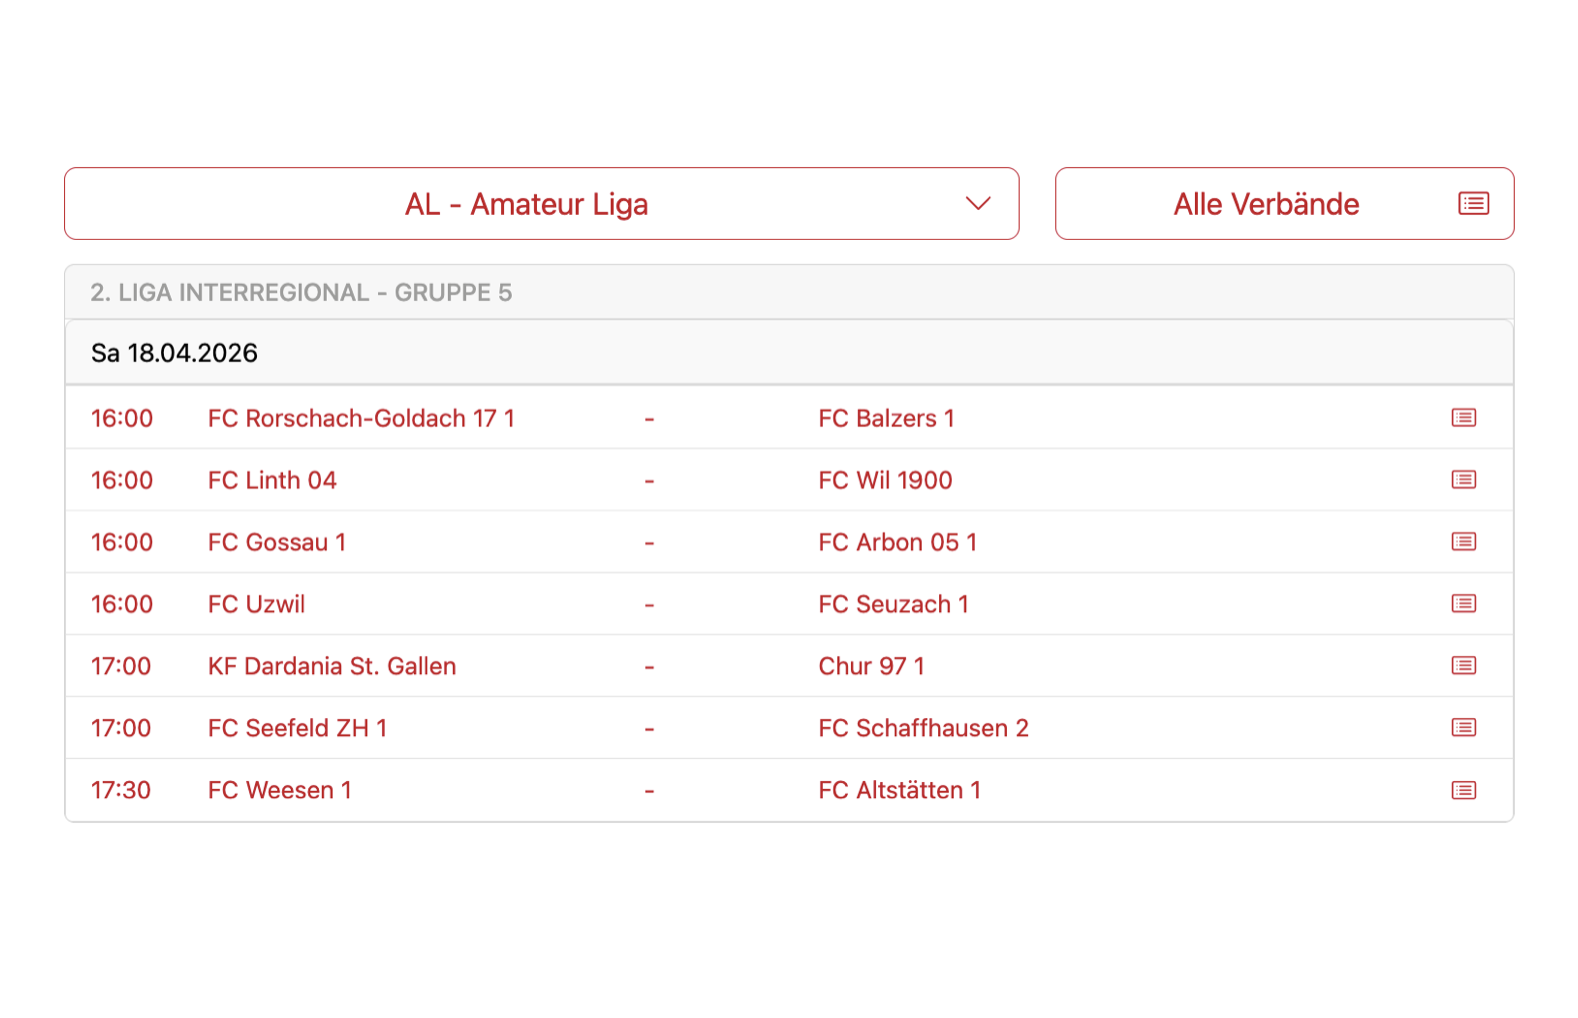Click details icon for FC Seefeld ZH match
The height and width of the screenshot is (1018, 1578).
pyautogui.click(x=1463, y=728)
